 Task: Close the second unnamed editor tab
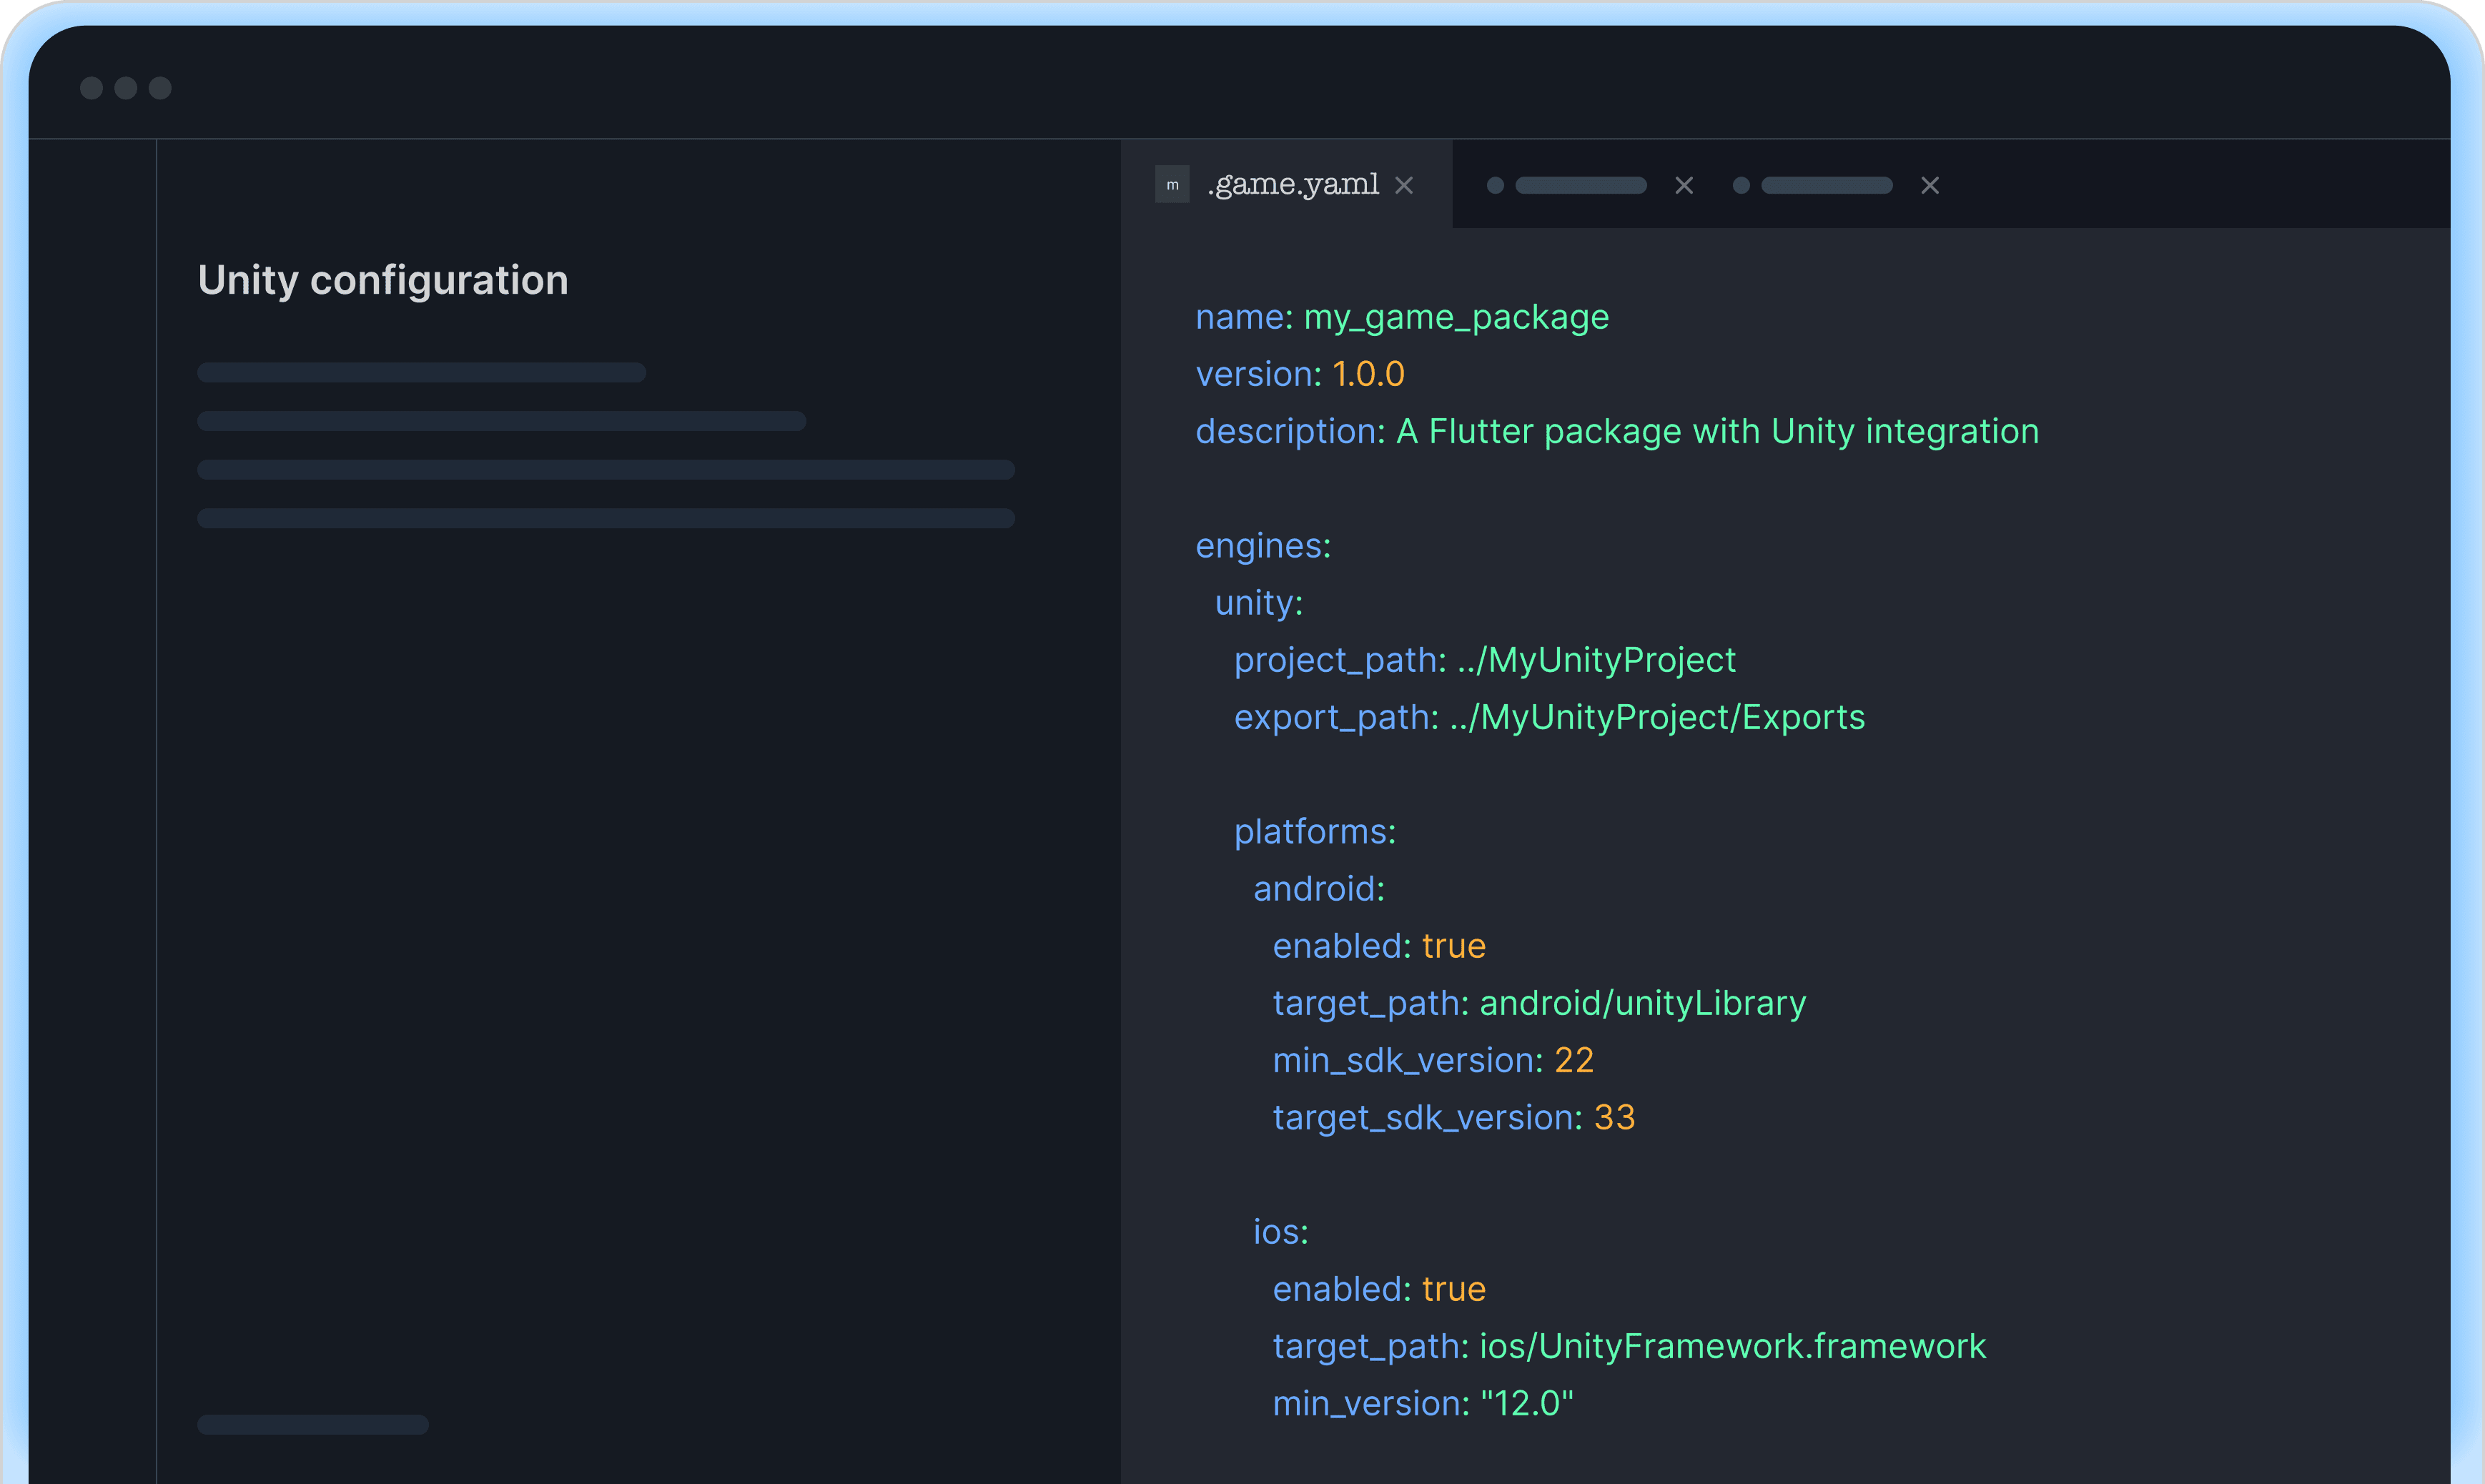pos(1684,186)
